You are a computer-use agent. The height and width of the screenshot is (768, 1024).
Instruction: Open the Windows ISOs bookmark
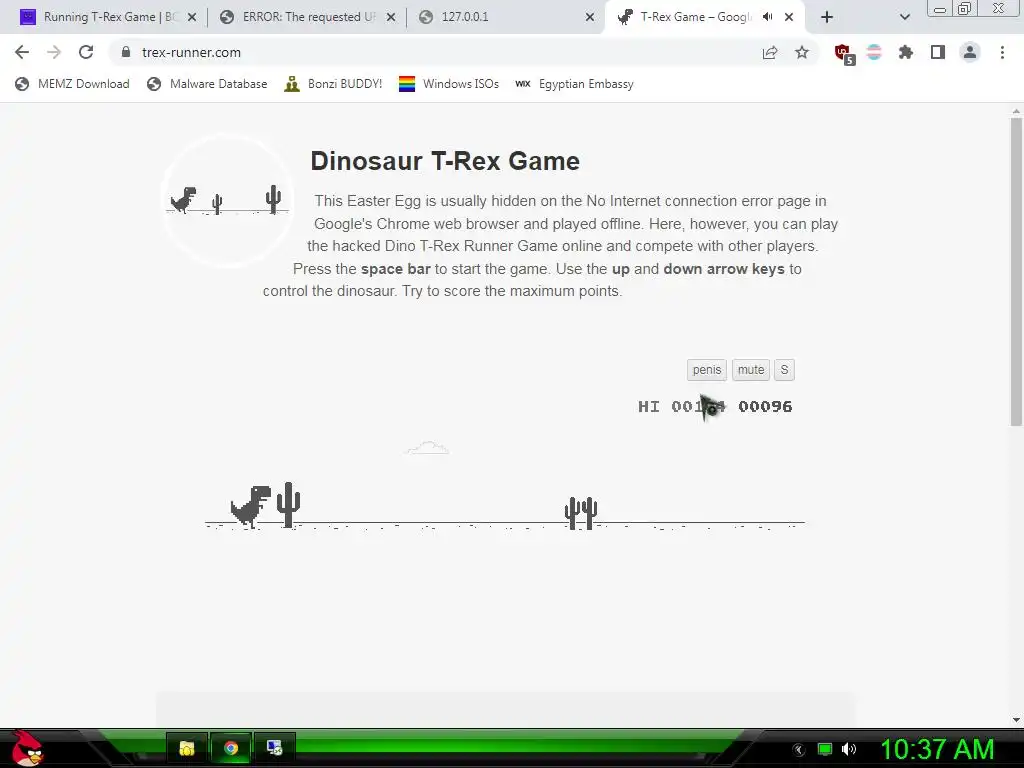(449, 84)
